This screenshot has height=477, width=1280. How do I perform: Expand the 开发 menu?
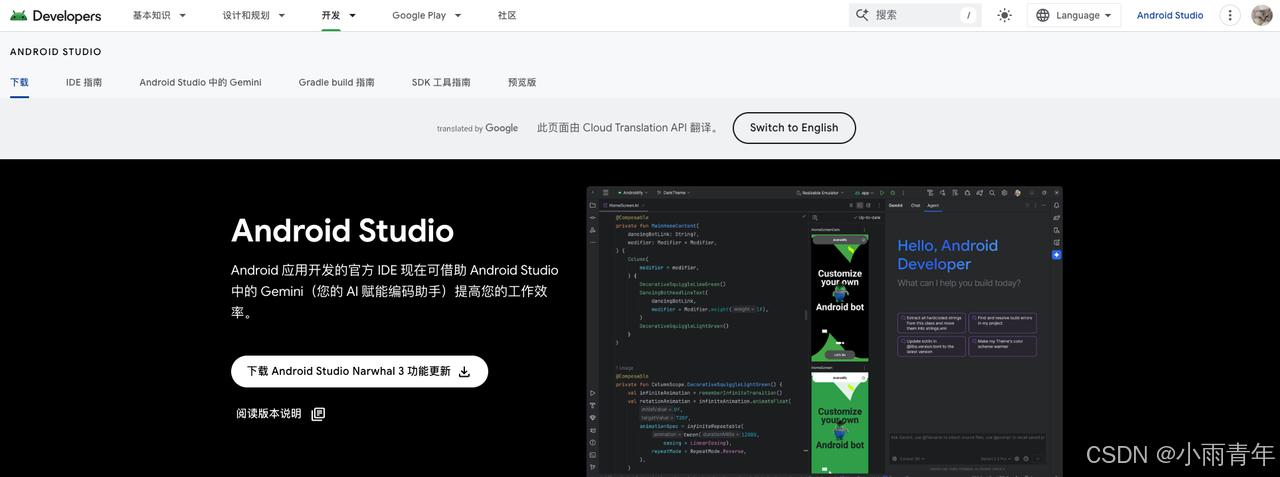(339, 15)
